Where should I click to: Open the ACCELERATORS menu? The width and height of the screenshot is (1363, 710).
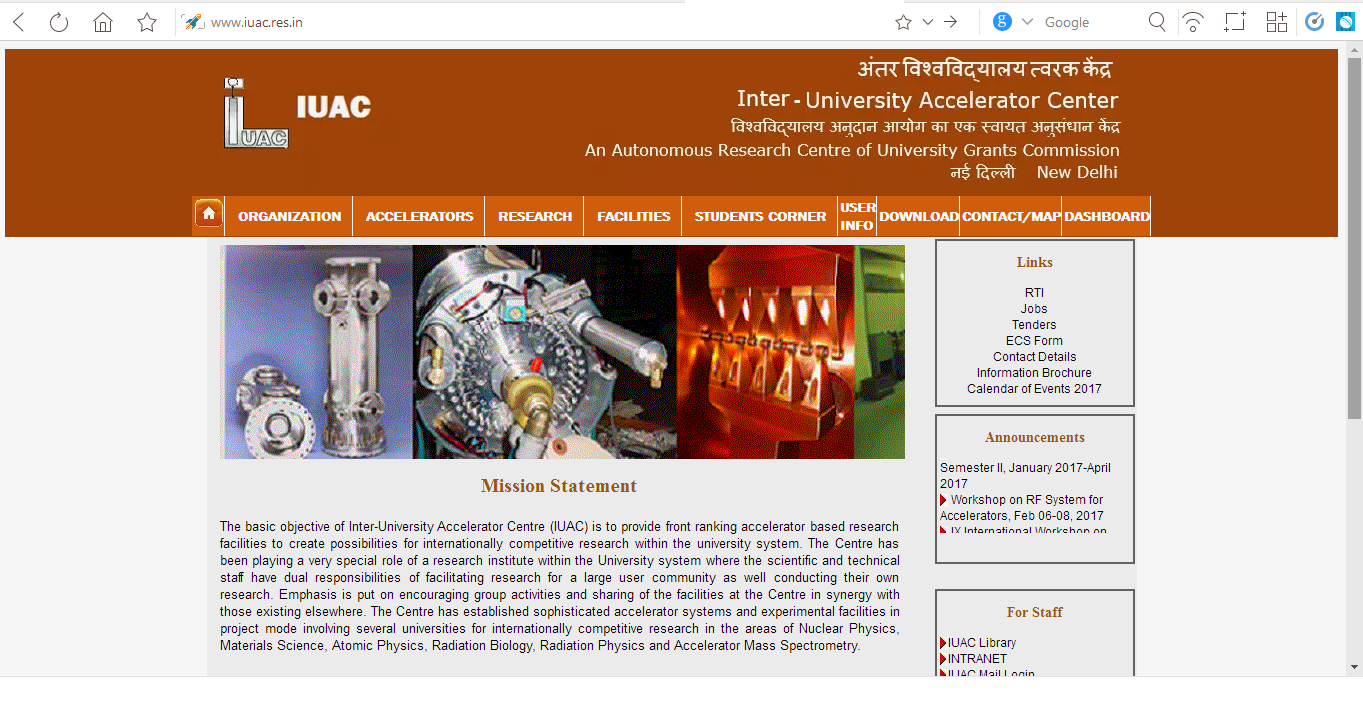(419, 216)
